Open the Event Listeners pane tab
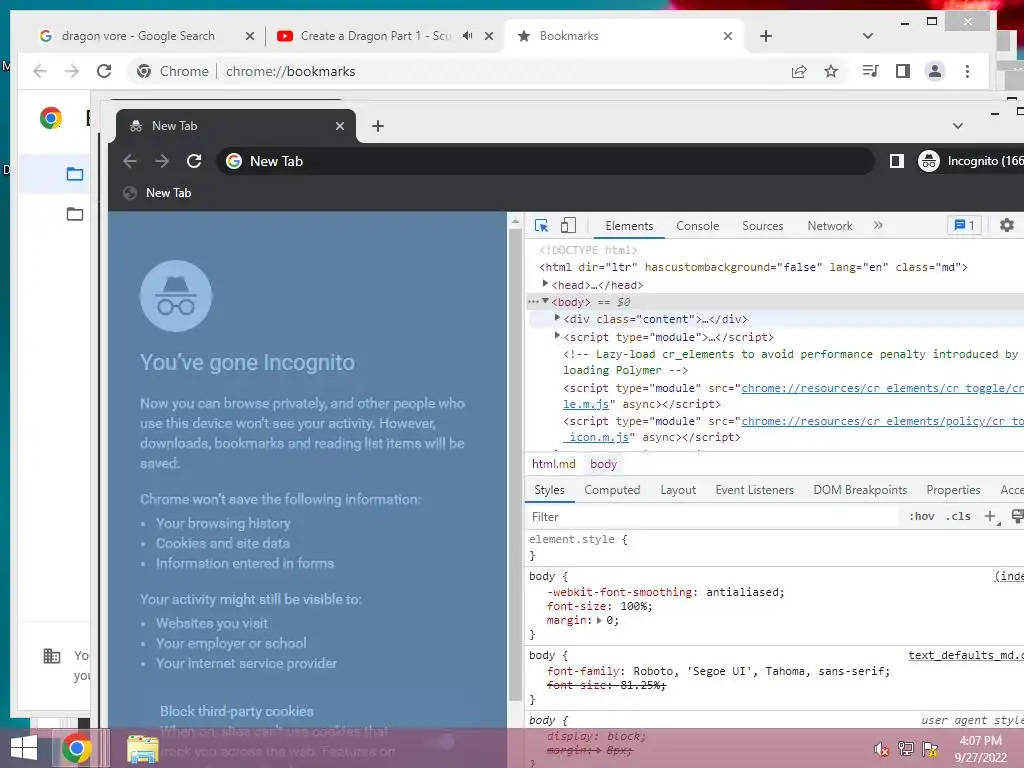The height and width of the screenshot is (768, 1024). tap(754, 490)
